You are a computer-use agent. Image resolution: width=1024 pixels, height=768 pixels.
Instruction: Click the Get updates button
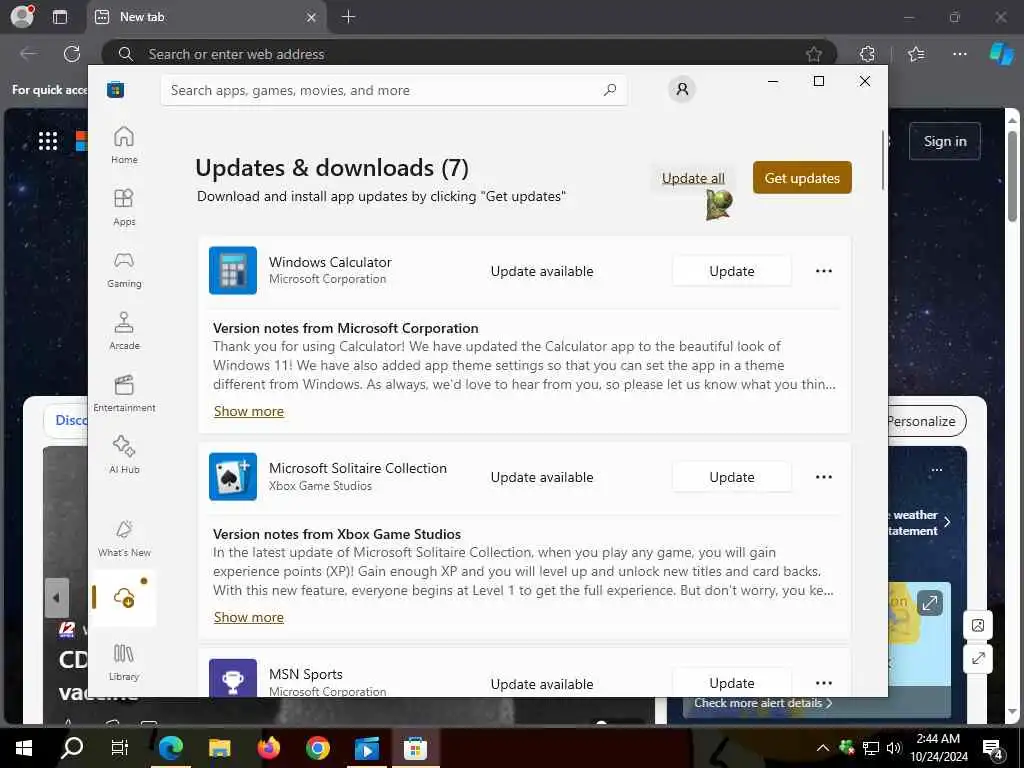click(x=802, y=178)
